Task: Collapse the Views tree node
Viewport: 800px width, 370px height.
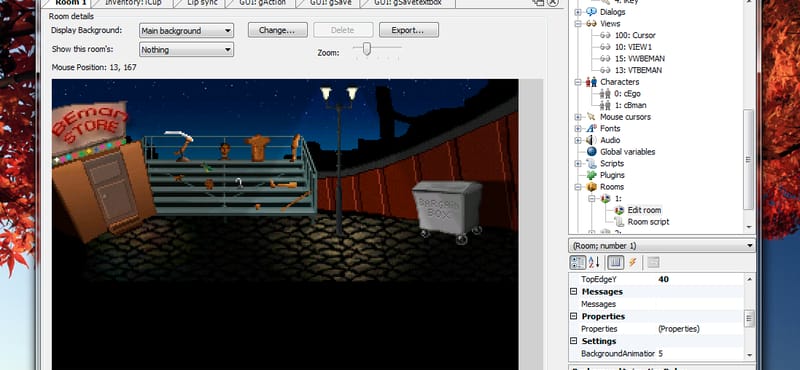Action: click(578, 23)
